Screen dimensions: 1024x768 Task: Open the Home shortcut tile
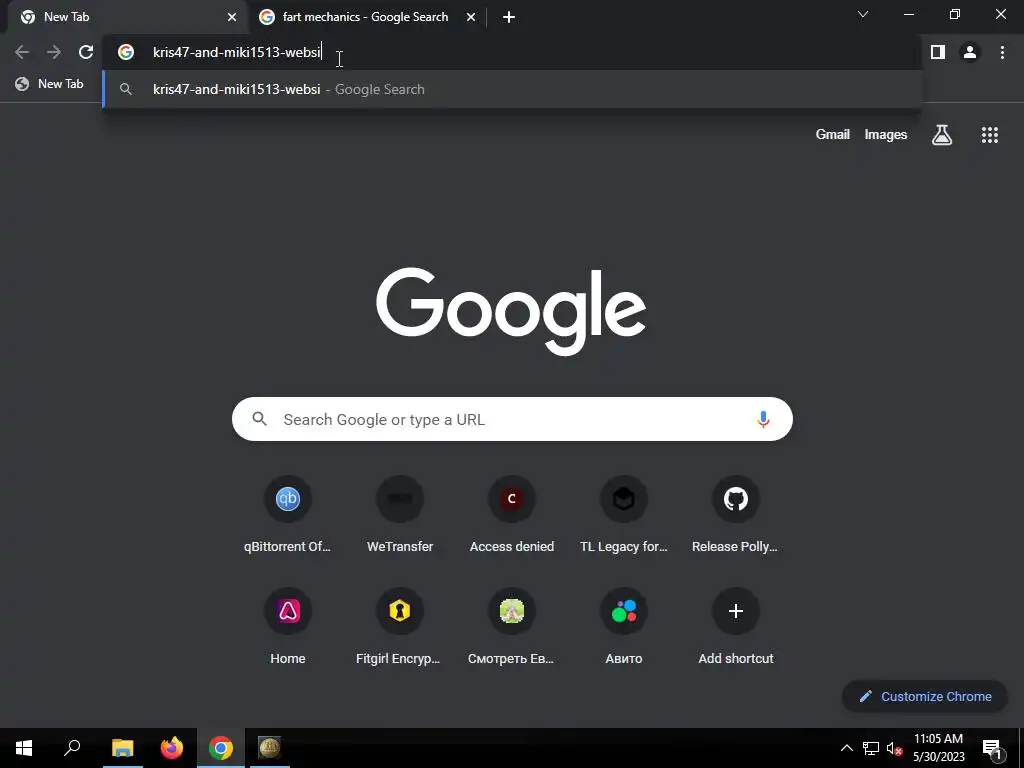click(287, 627)
